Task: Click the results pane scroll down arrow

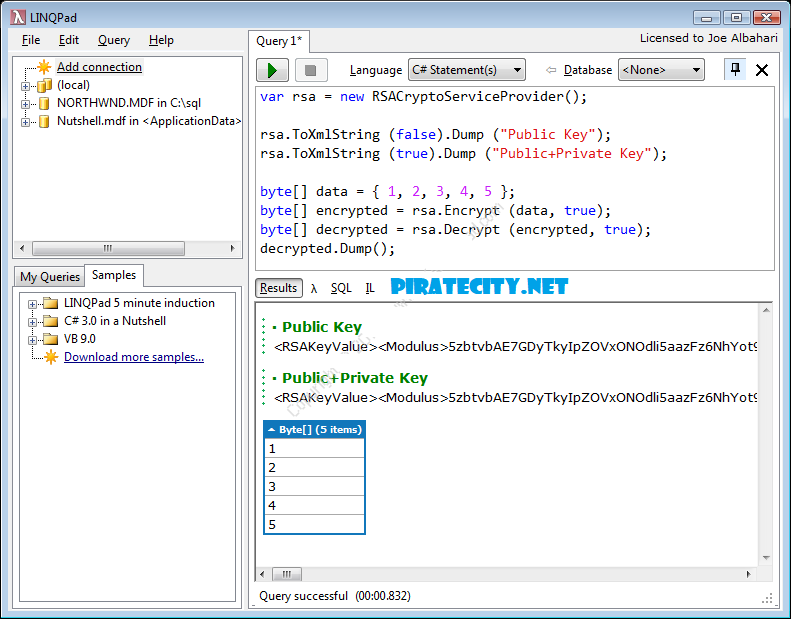Action: point(766,557)
